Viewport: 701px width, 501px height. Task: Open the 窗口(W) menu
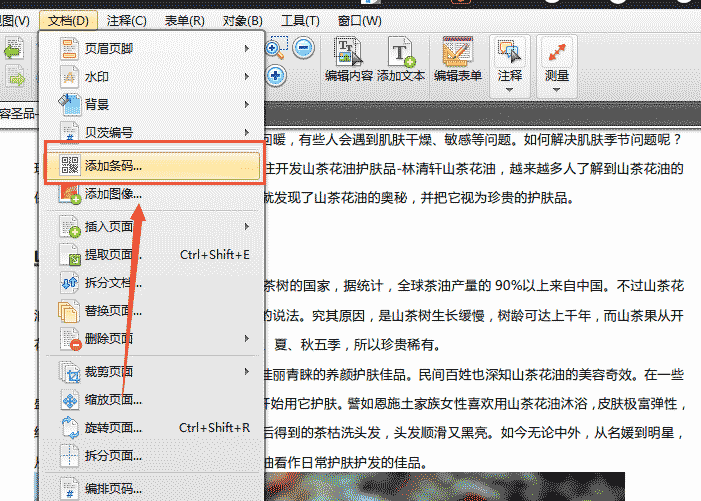pyautogui.click(x=359, y=21)
